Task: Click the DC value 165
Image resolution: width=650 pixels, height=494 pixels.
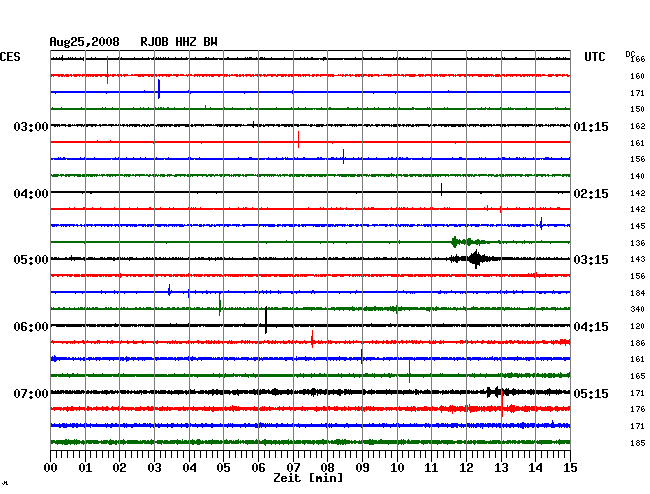Action: 637,376
